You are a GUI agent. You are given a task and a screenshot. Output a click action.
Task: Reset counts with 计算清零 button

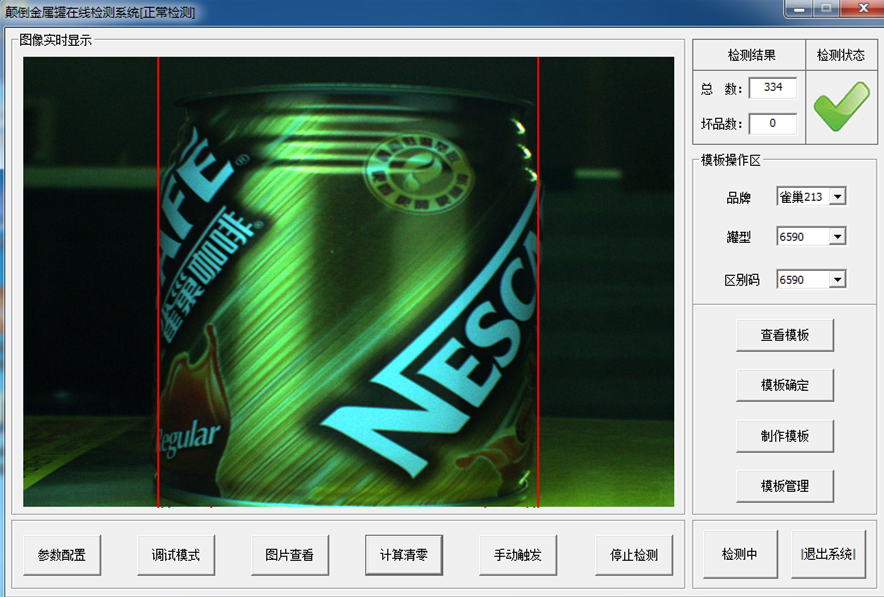click(x=404, y=555)
